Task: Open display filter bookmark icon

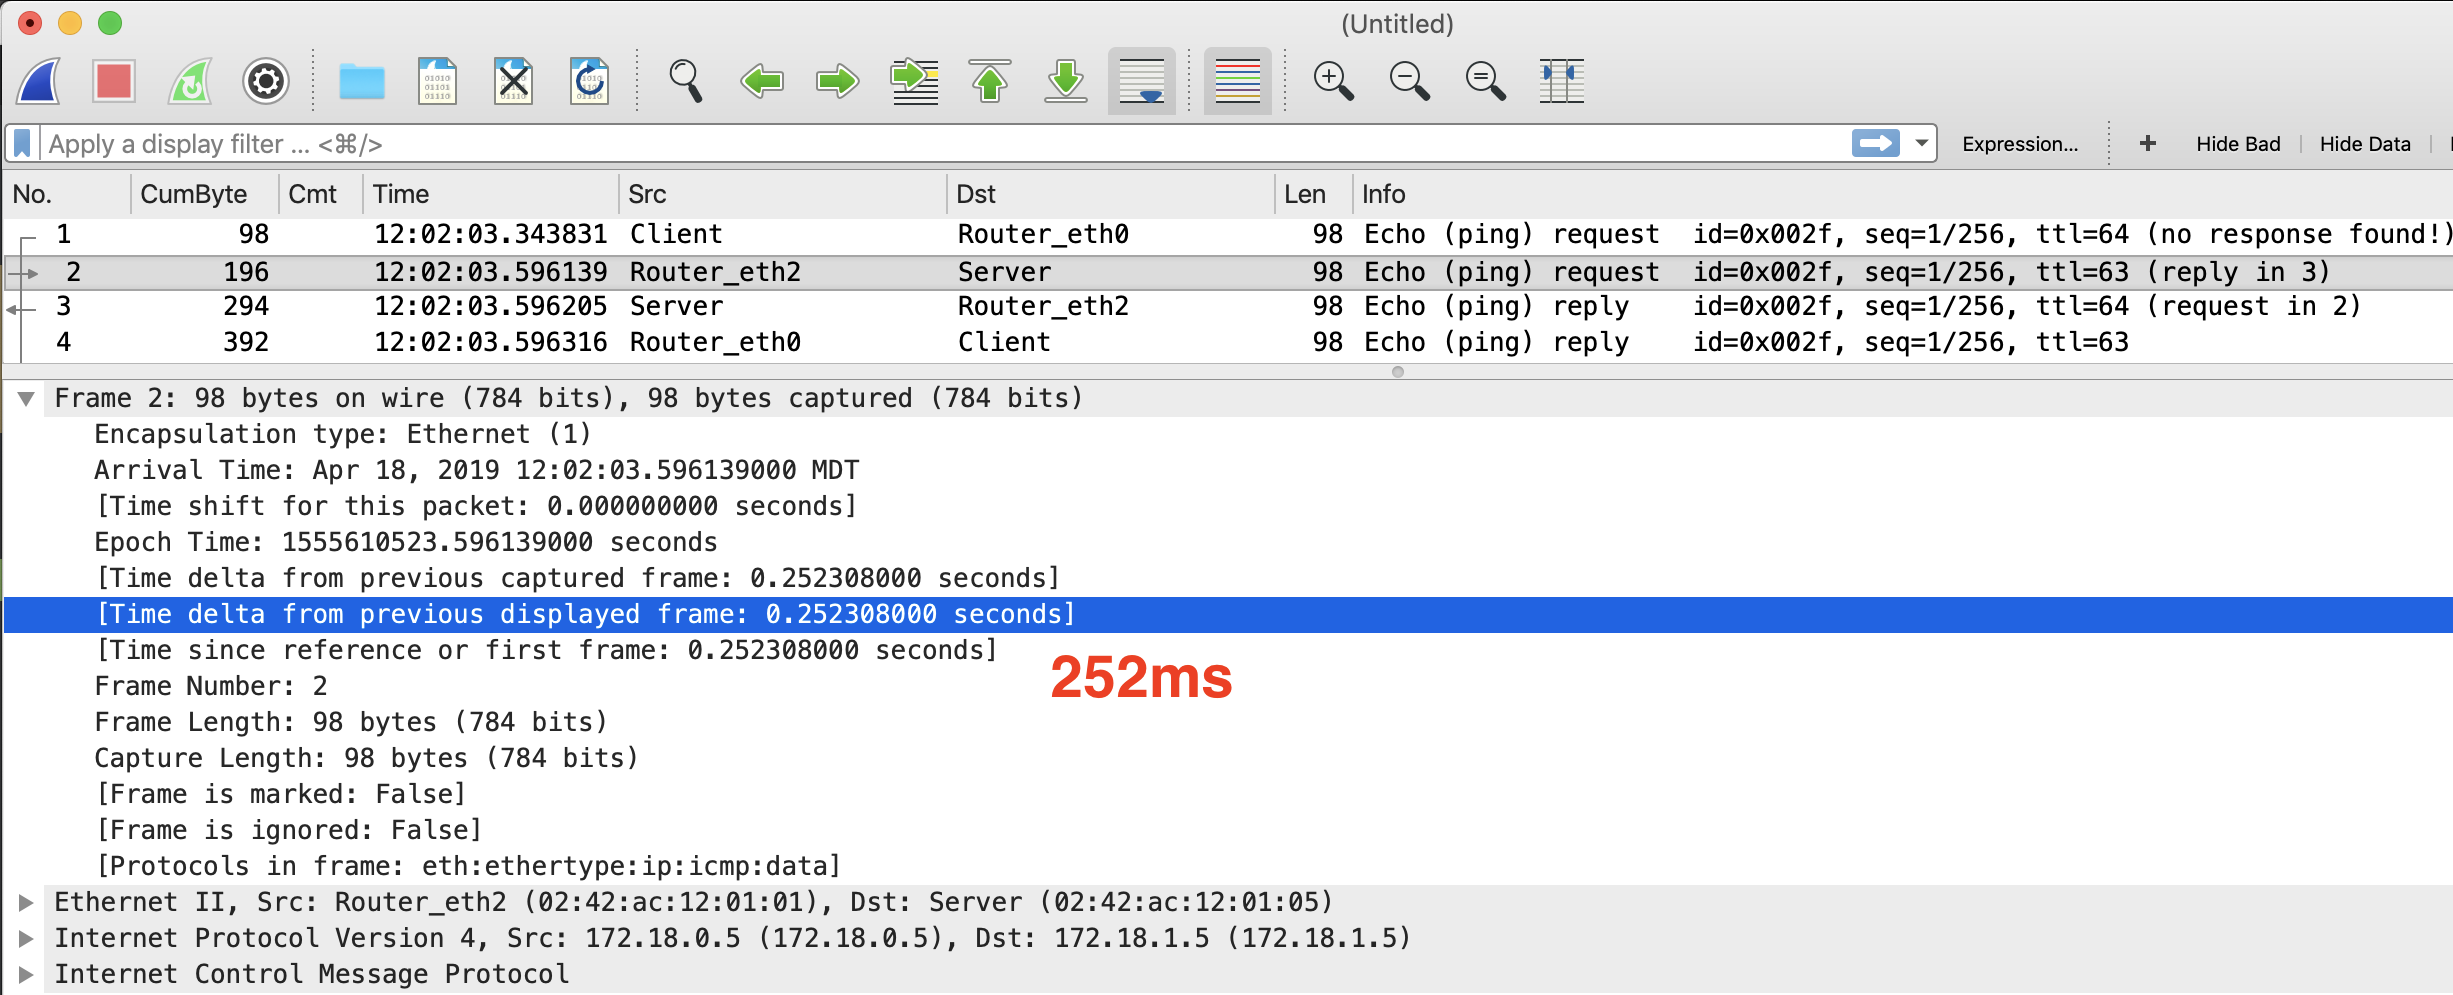Action: point(23,143)
